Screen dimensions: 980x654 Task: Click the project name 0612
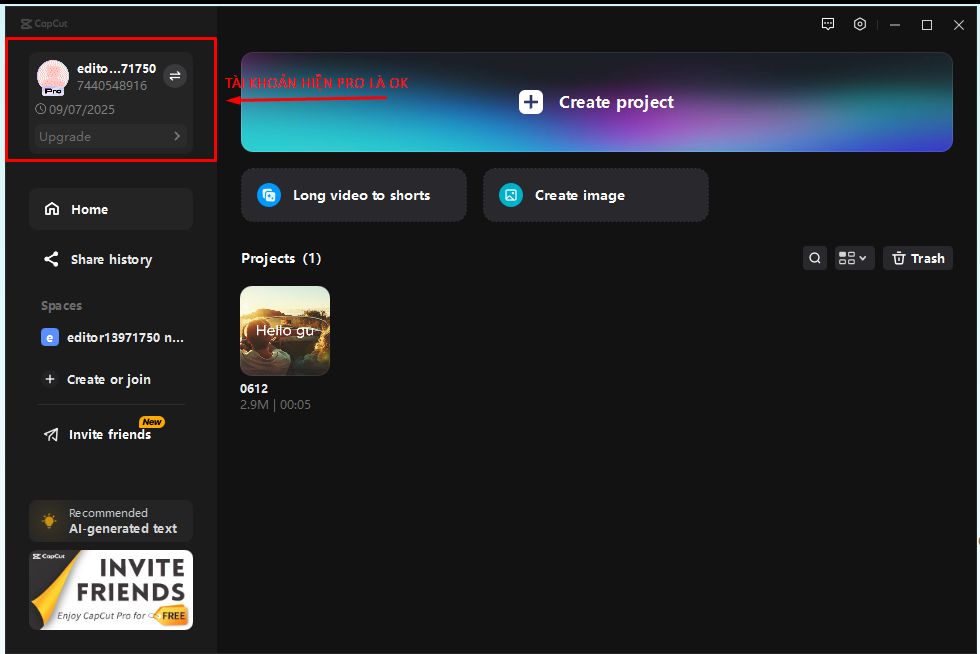coord(254,388)
